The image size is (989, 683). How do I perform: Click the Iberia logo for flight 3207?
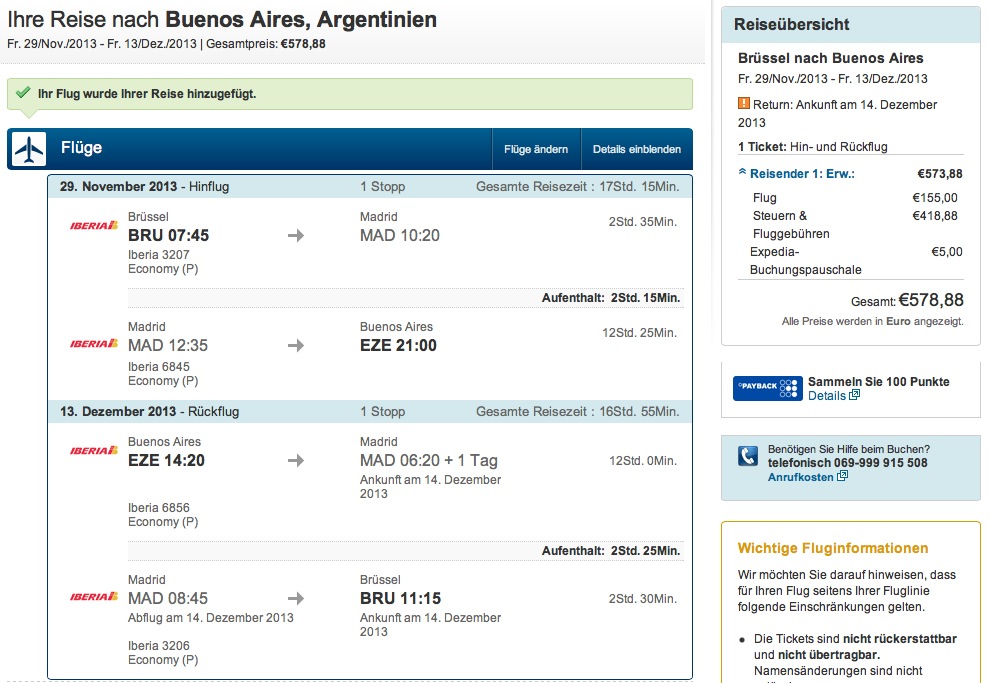coord(94,225)
